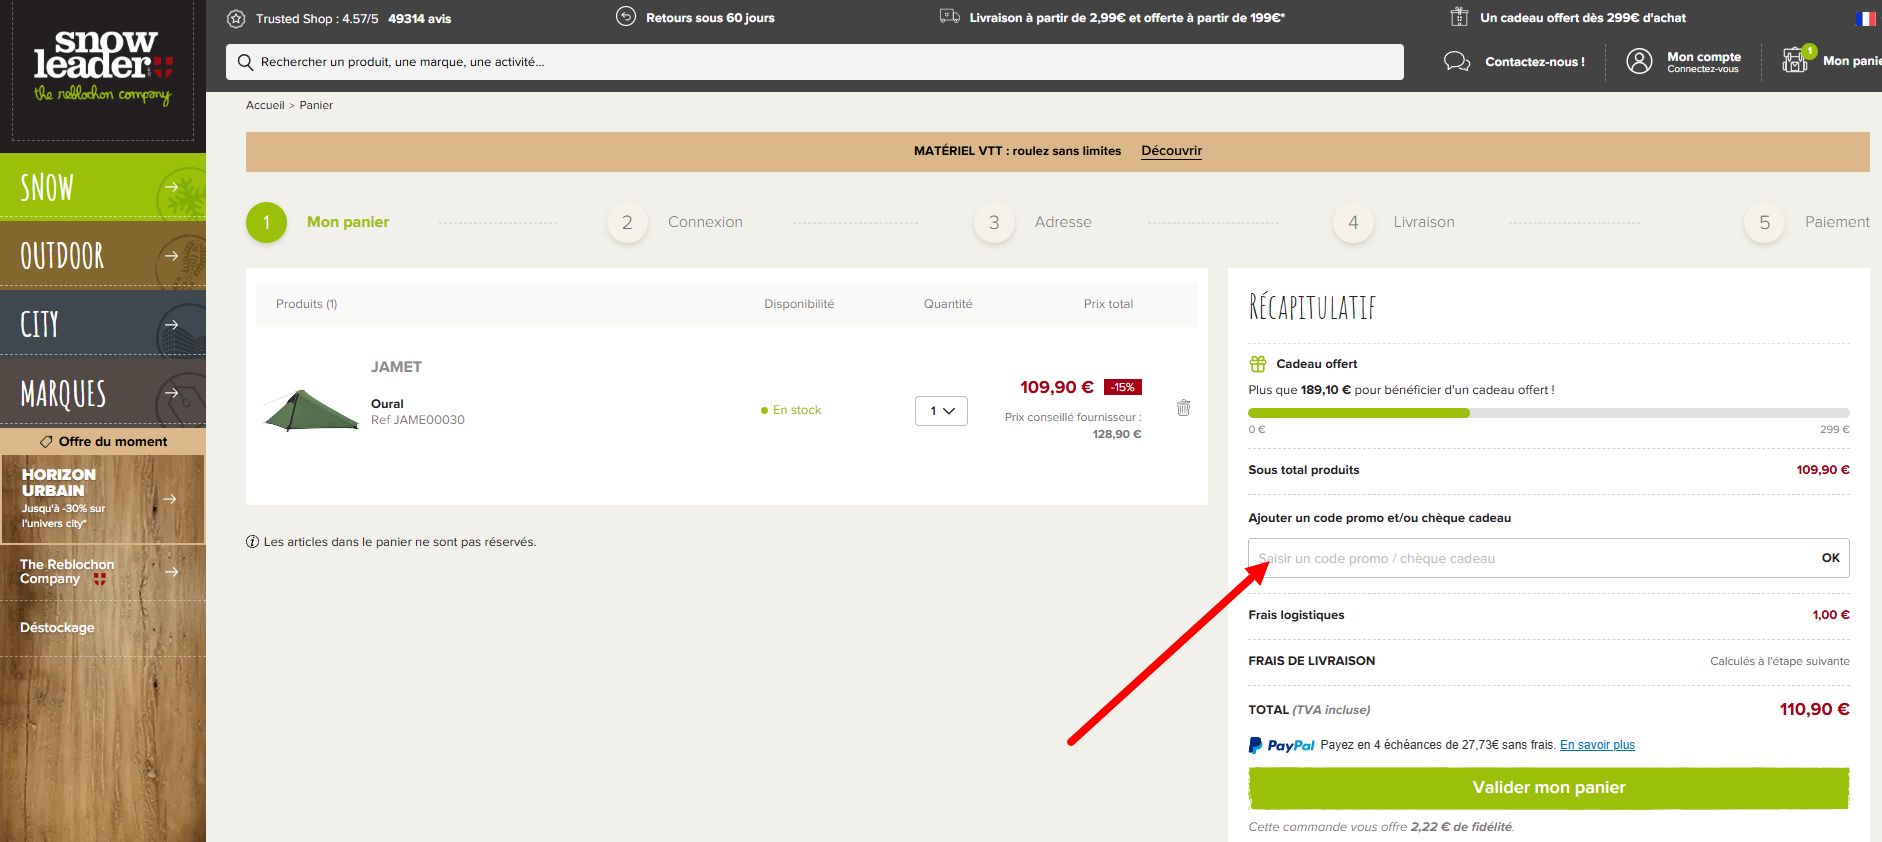Click the product search field
The image size is (1882, 842).
tap(815, 62)
